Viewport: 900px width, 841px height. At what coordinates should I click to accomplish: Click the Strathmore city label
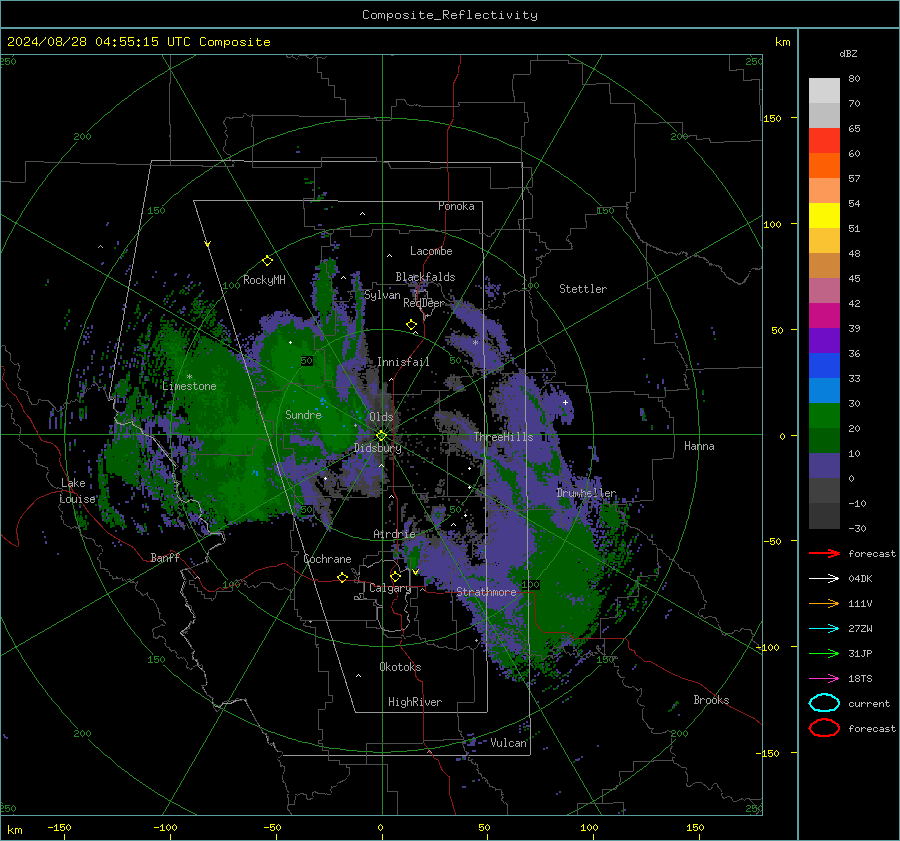487,592
